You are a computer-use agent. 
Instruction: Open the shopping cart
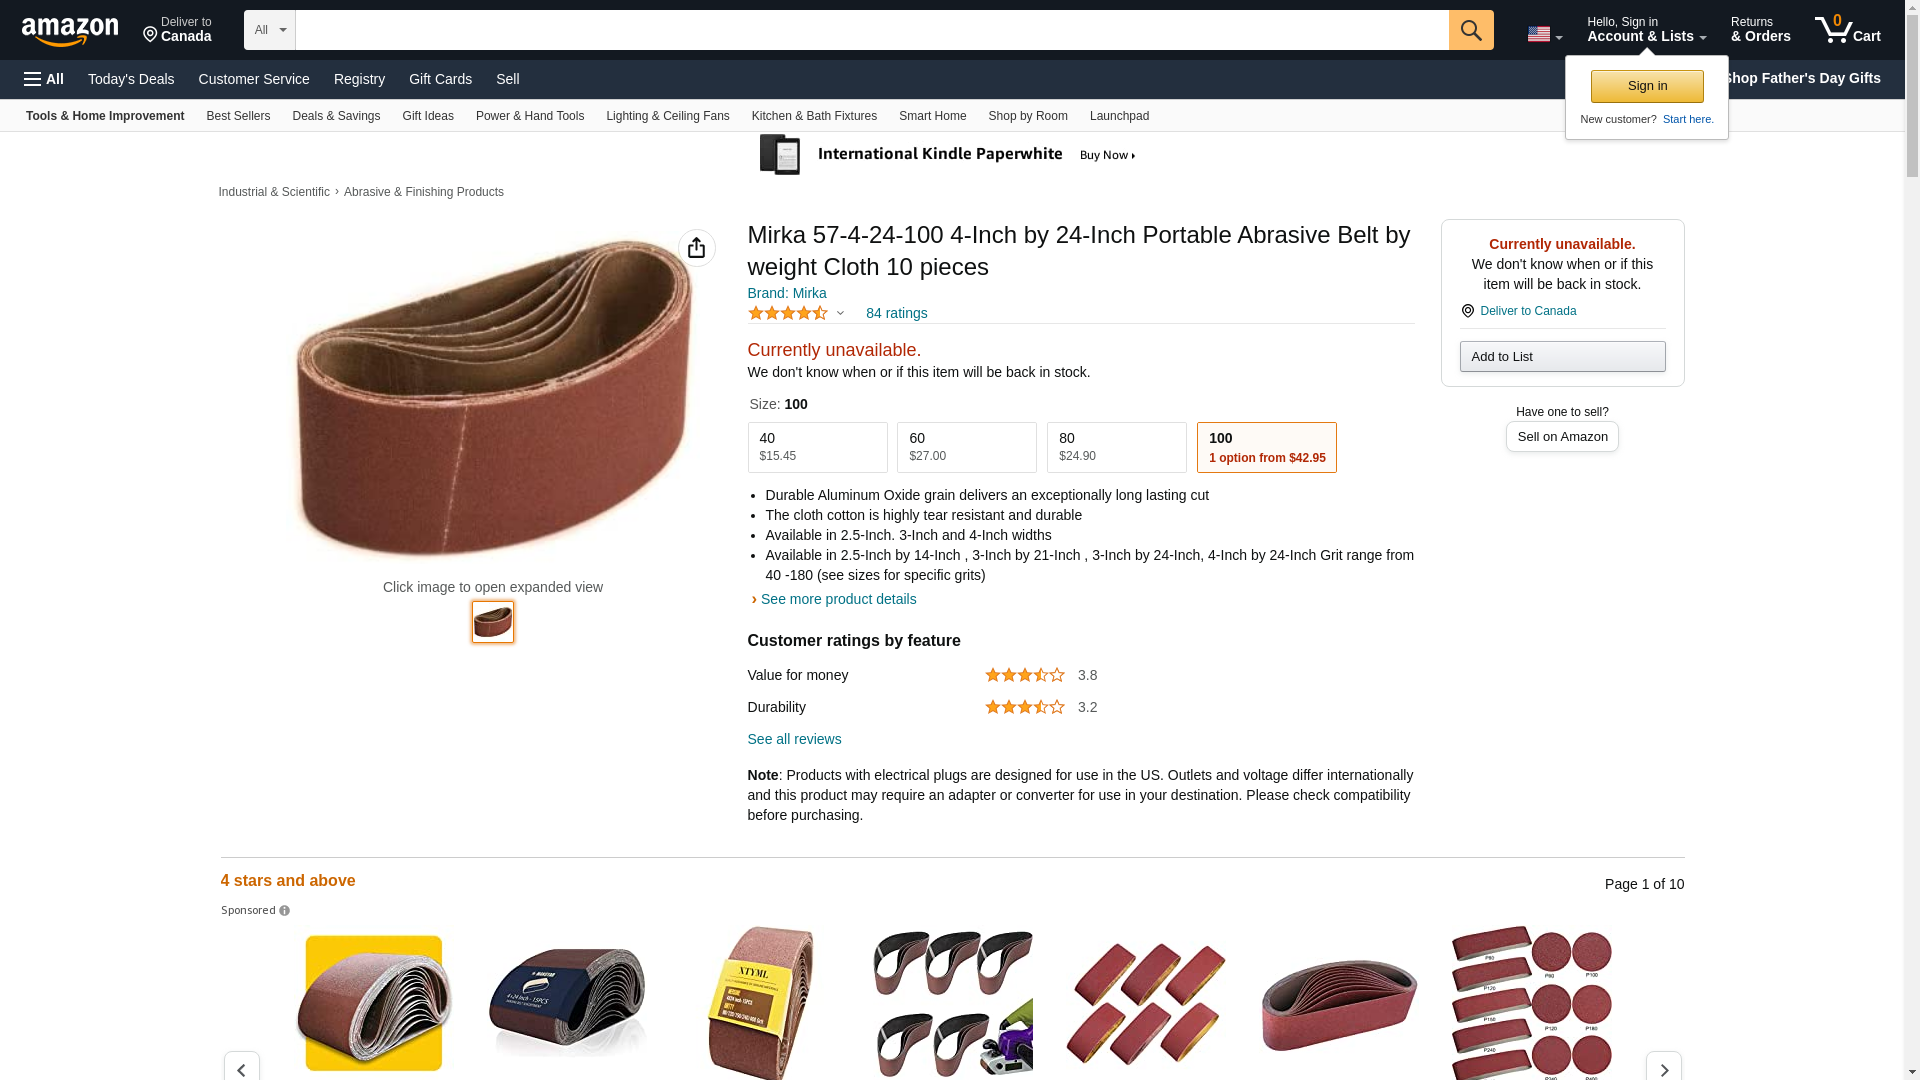[1847, 30]
